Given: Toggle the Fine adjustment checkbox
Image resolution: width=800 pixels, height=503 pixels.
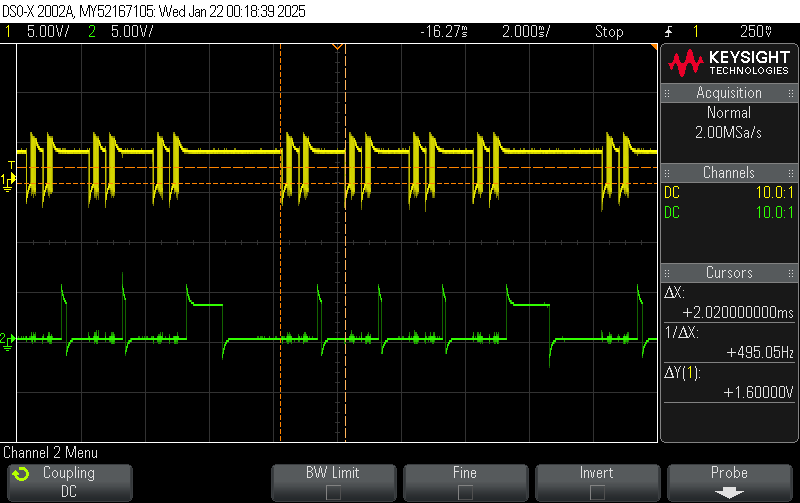Looking at the screenshot, I should point(465,492).
